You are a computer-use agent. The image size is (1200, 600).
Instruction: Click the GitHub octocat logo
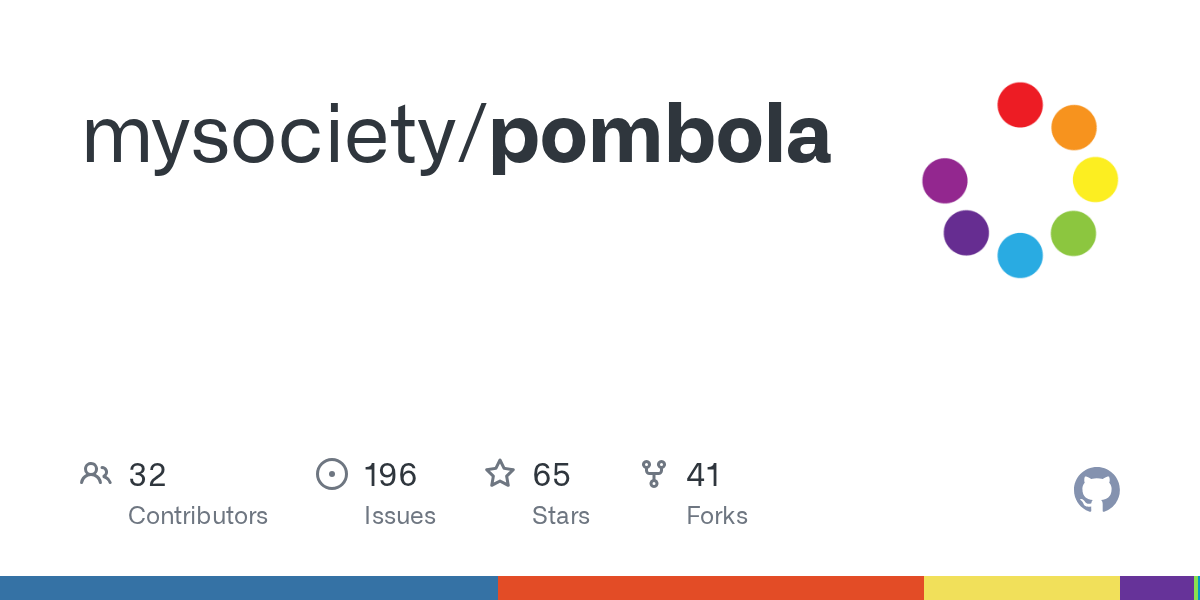coord(1096,490)
